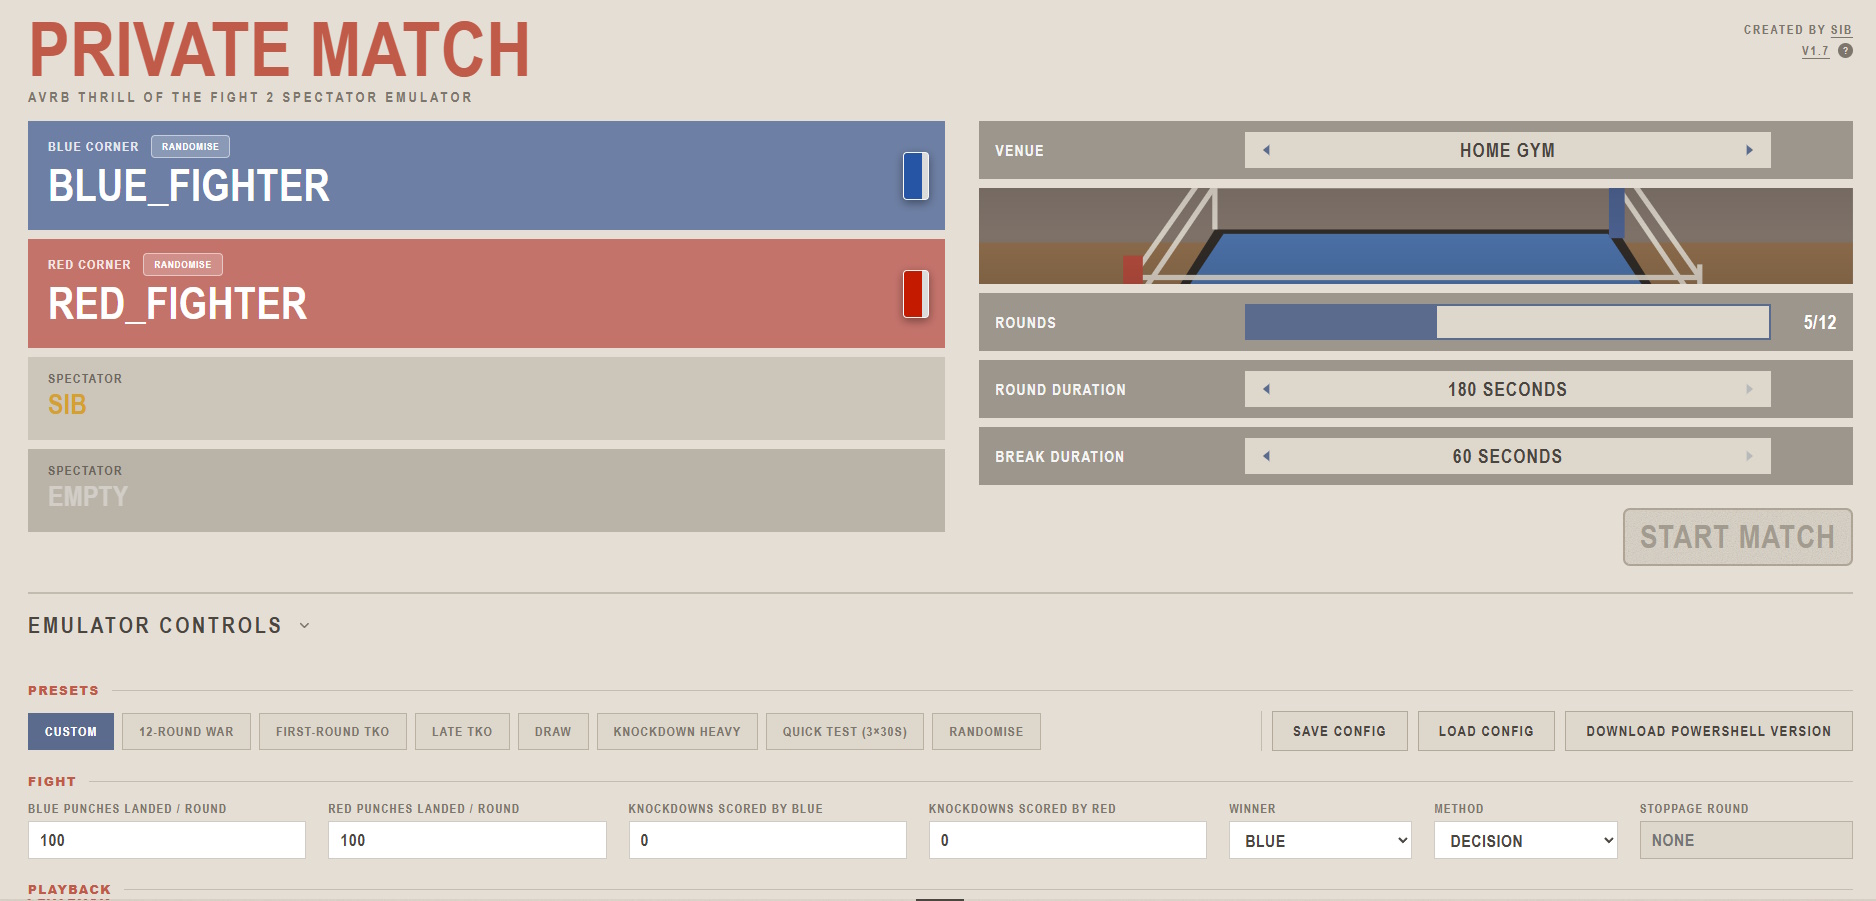Viewport: 1876px width, 901px height.
Task: Click the 180 SECONDS value
Action: pos(1507,389)
